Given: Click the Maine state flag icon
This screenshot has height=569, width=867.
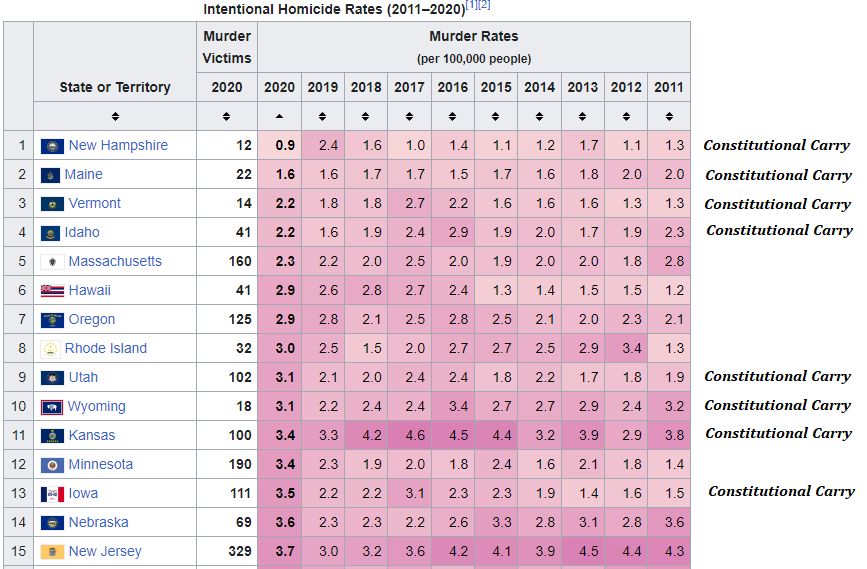Looking at the screenshot, I should coord(50,175).
